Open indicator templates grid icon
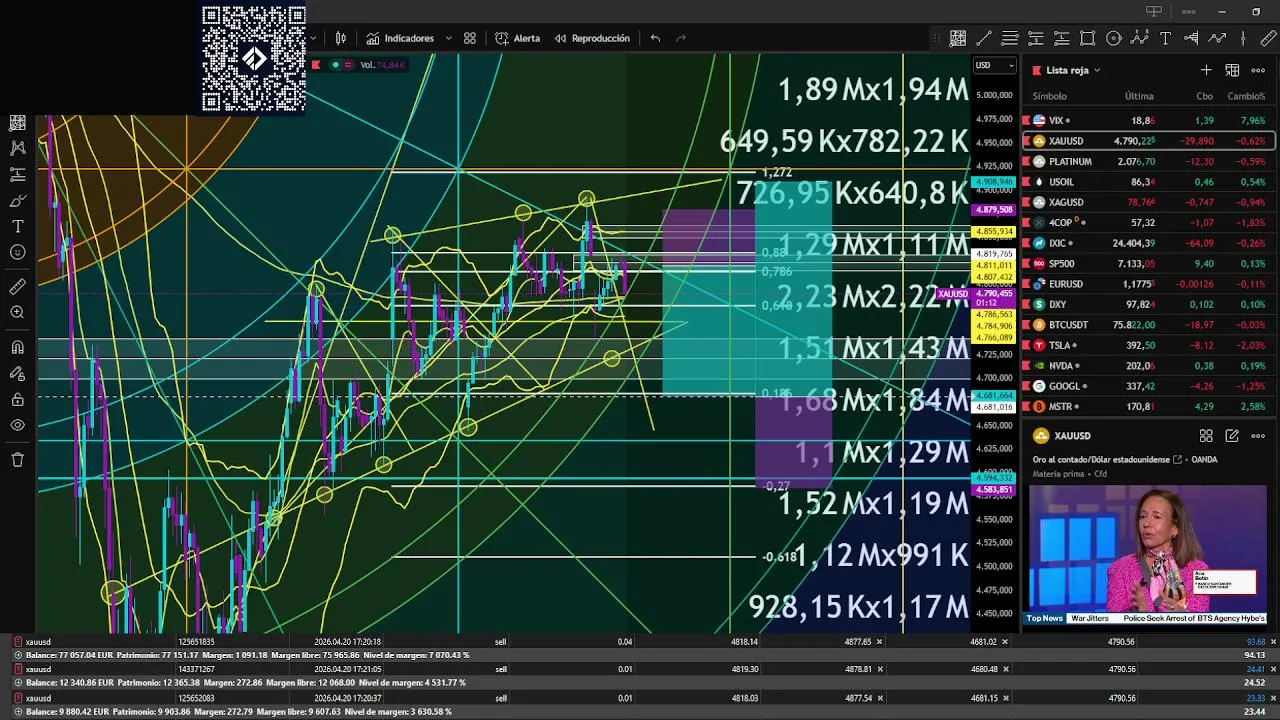 [470, 38]
